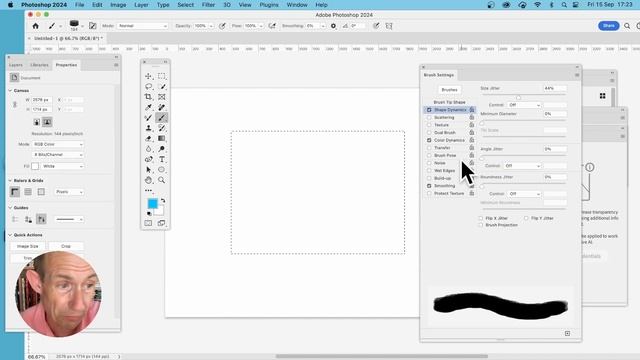Uncheck the Smoothing checkbox in Brush Settings
Screen dimensions: 640x360
click(x=429, y=186)
